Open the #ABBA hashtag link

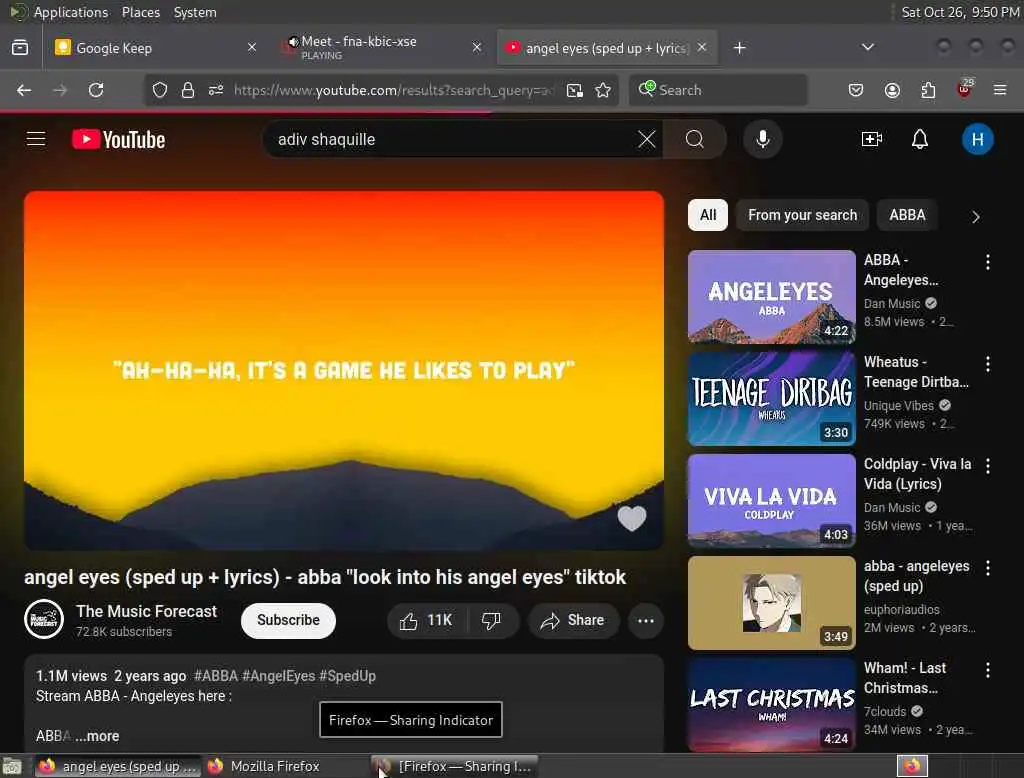tap(216, 676)
